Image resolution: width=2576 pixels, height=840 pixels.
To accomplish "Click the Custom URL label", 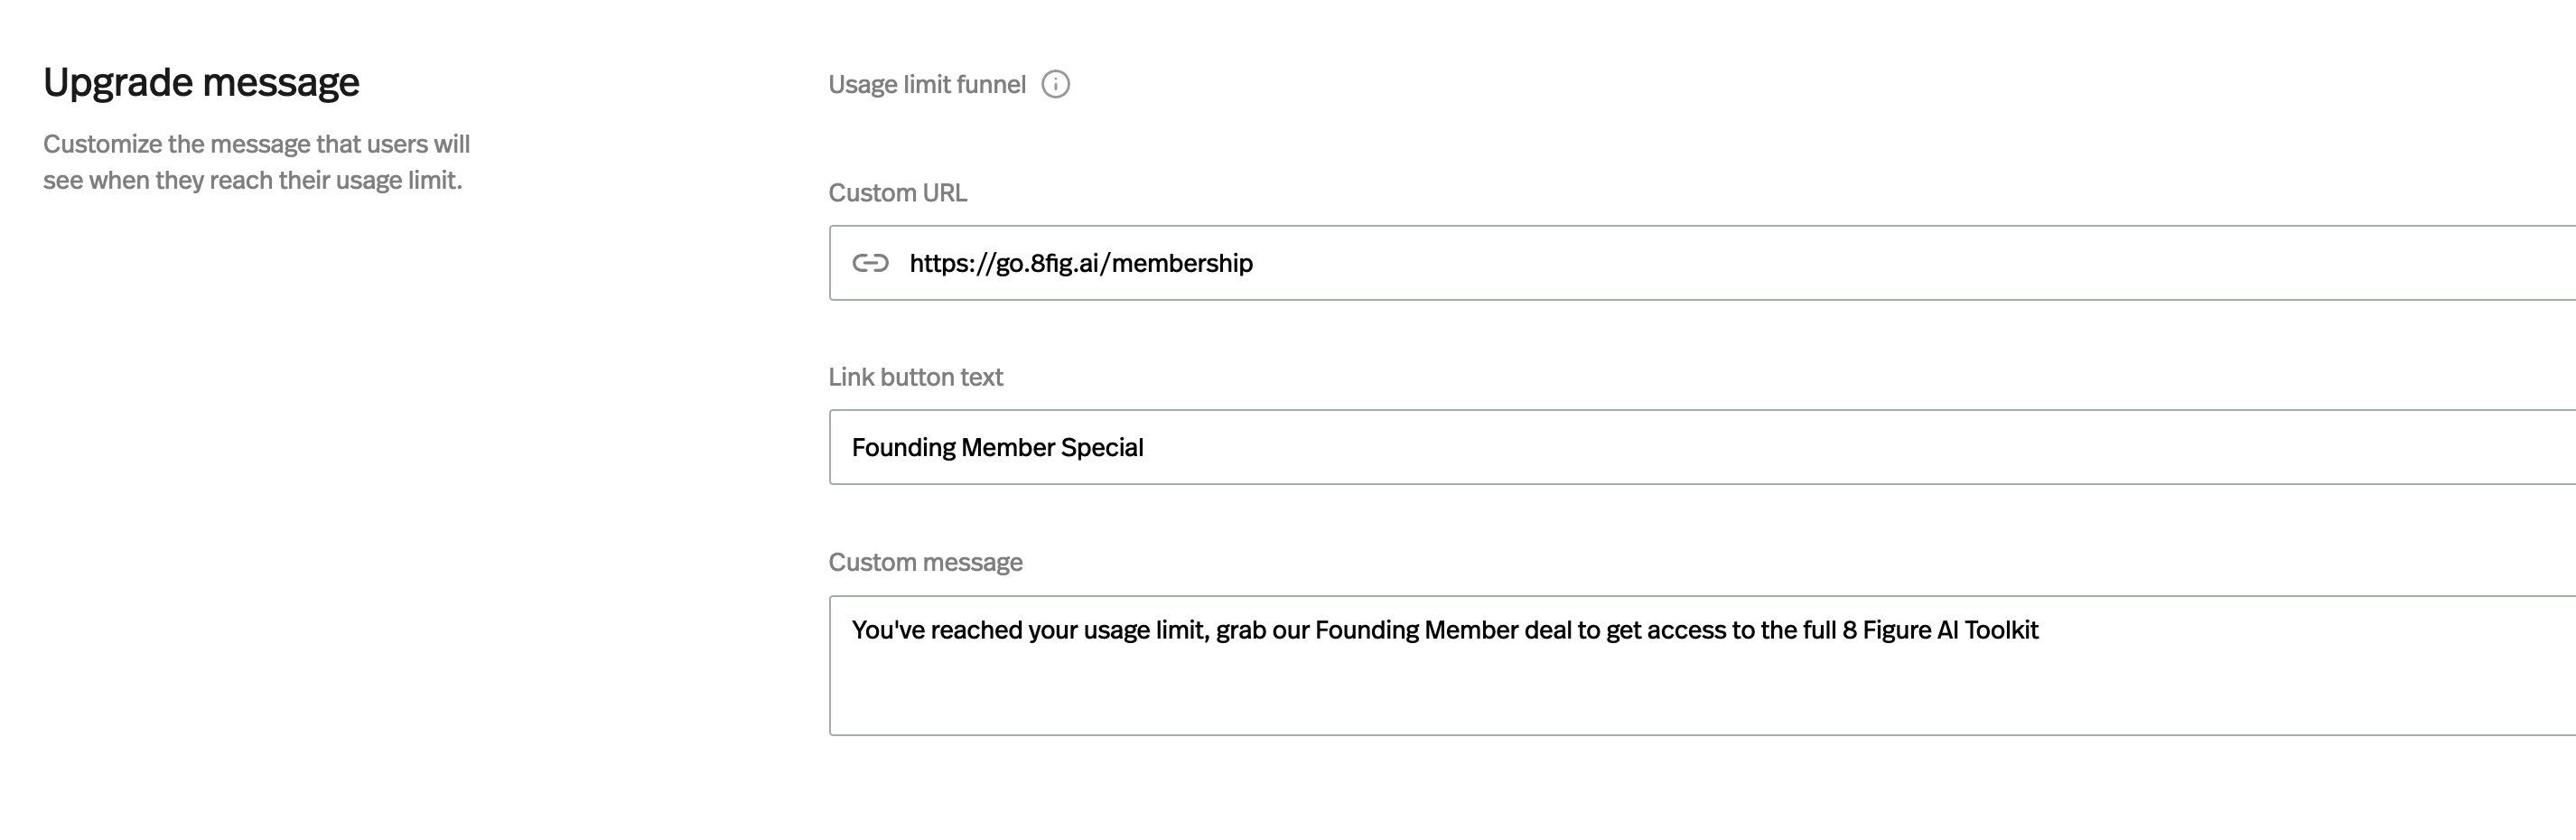I will click(897, 193).
